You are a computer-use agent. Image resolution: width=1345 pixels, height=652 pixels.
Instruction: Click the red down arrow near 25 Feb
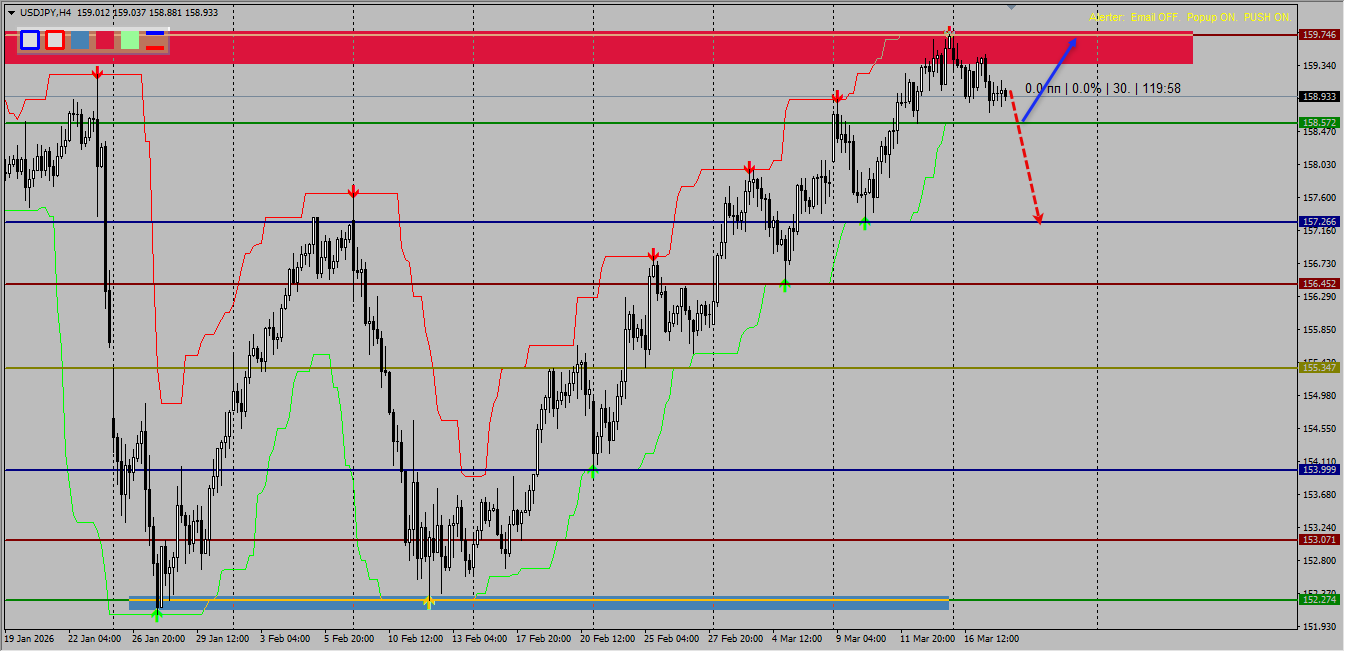654,256
